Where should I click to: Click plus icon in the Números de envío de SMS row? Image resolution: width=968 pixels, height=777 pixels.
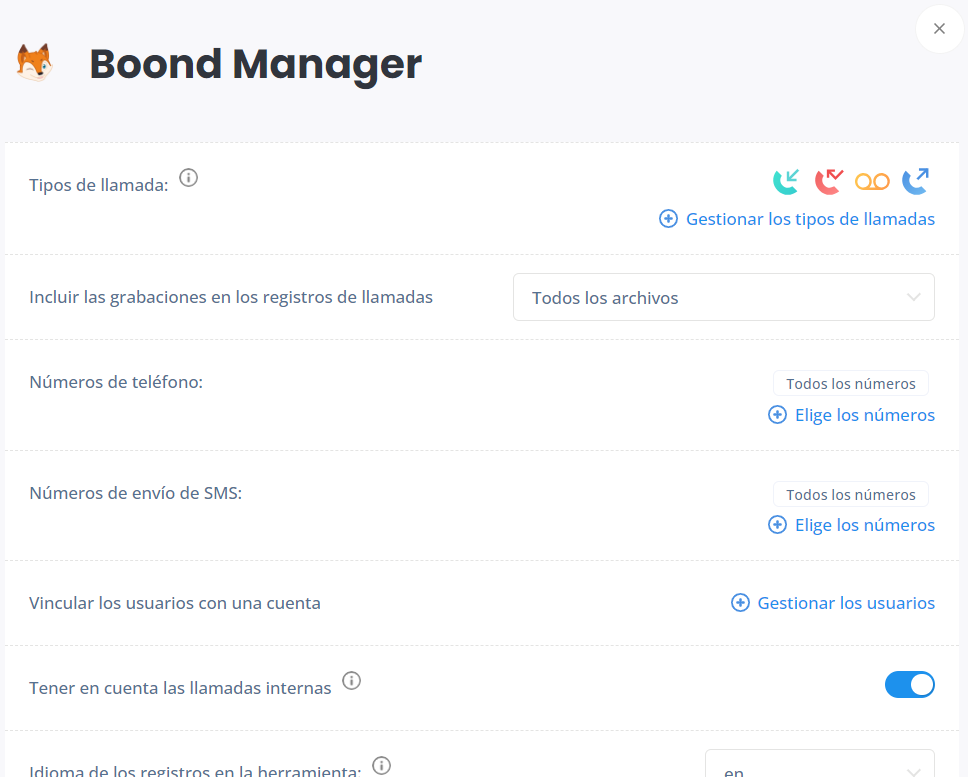pos(777,525)
